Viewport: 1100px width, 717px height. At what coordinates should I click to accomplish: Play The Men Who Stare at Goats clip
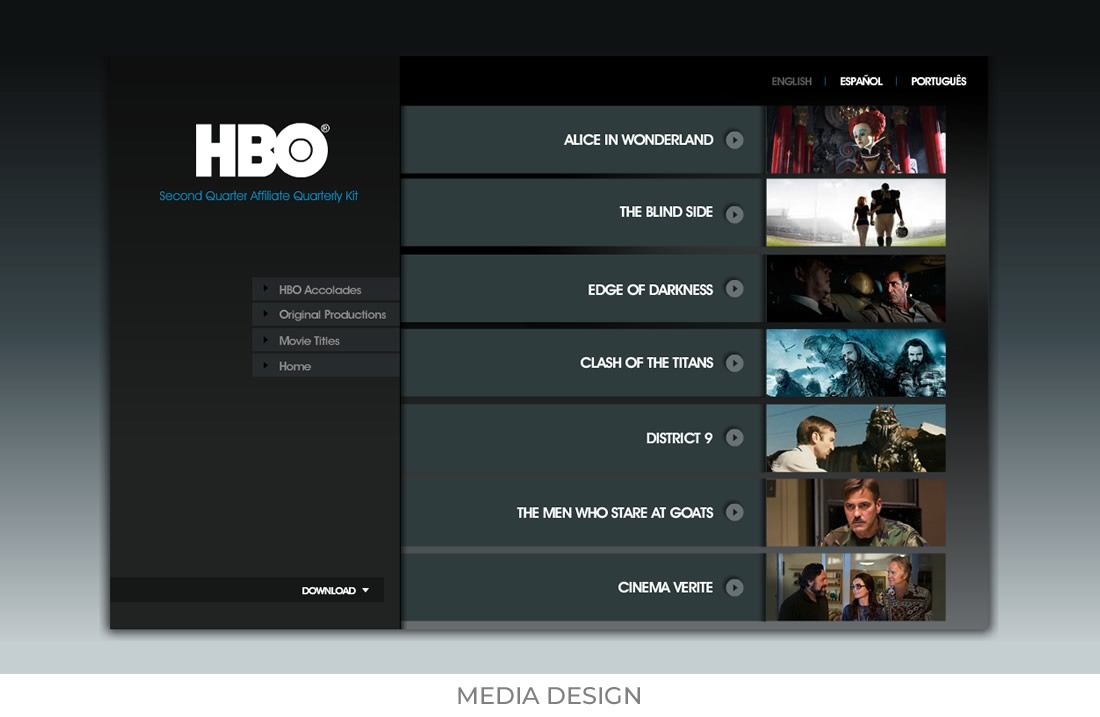735,512
